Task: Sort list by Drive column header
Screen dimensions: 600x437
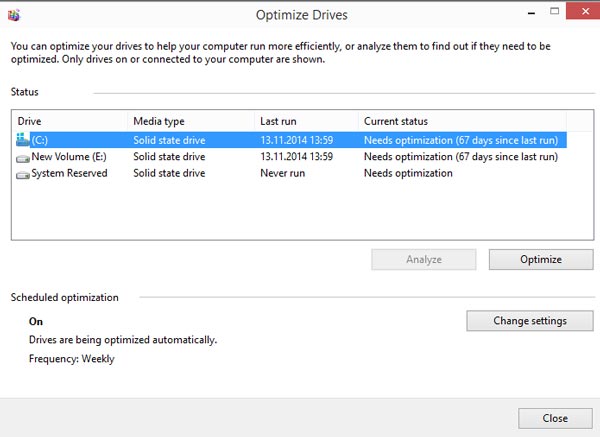Action: tap(70, 121)
